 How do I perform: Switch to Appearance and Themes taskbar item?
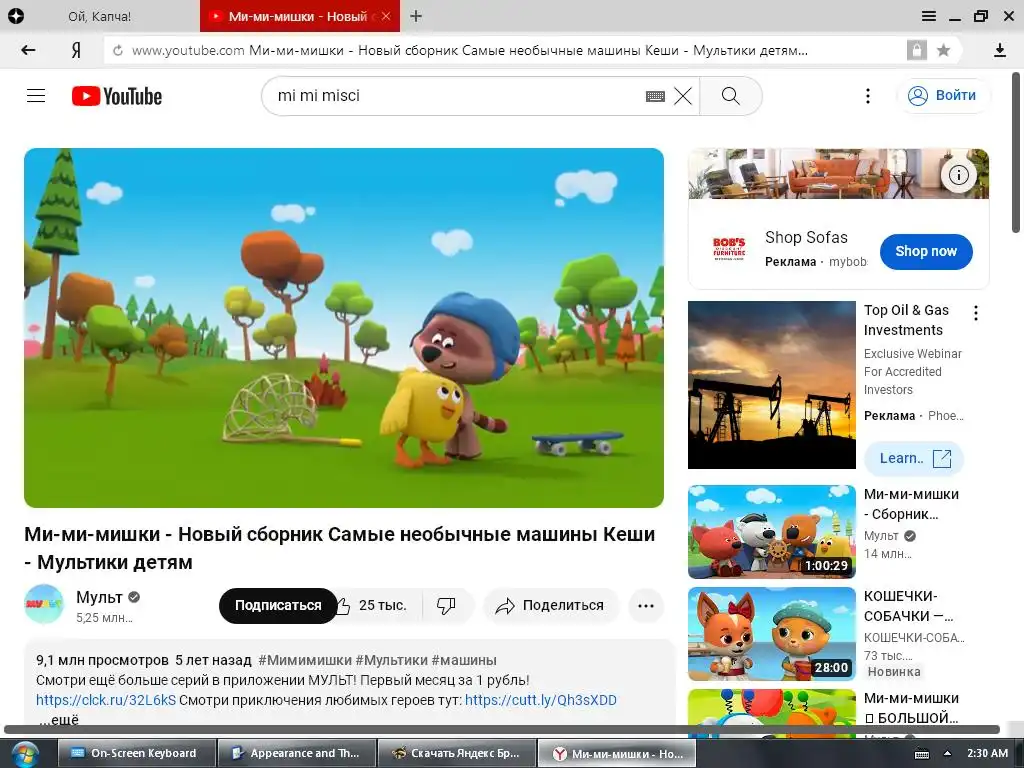click(x=296, y=753)
